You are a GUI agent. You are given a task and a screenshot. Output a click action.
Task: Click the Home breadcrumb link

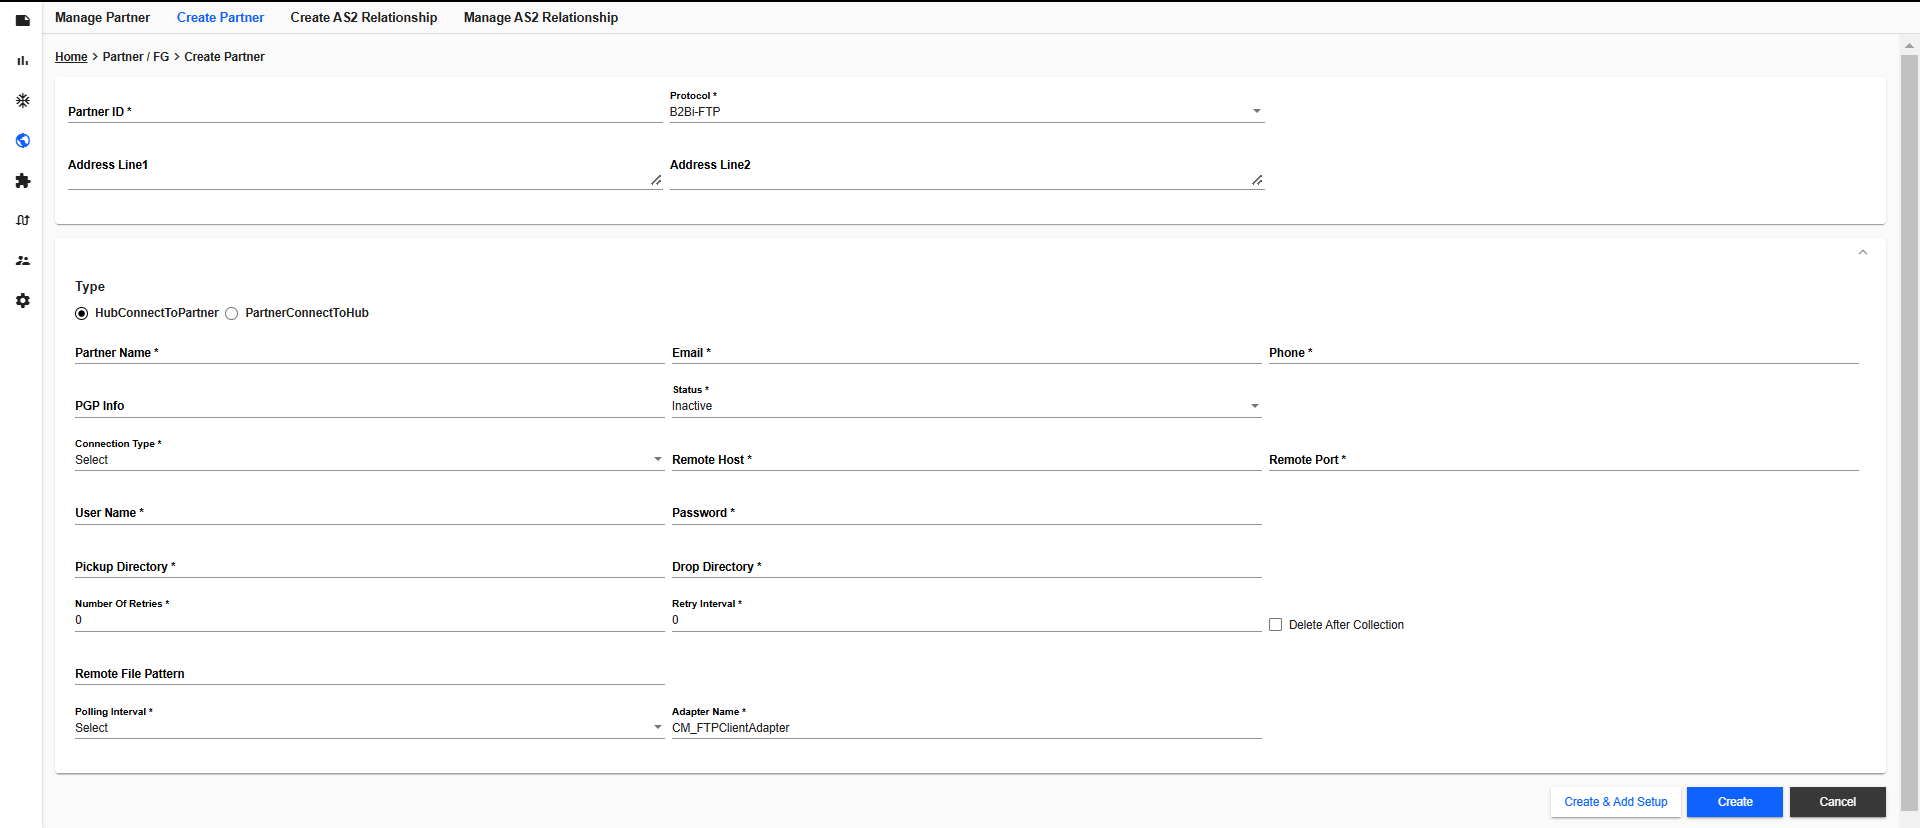[x=71, y=57]
